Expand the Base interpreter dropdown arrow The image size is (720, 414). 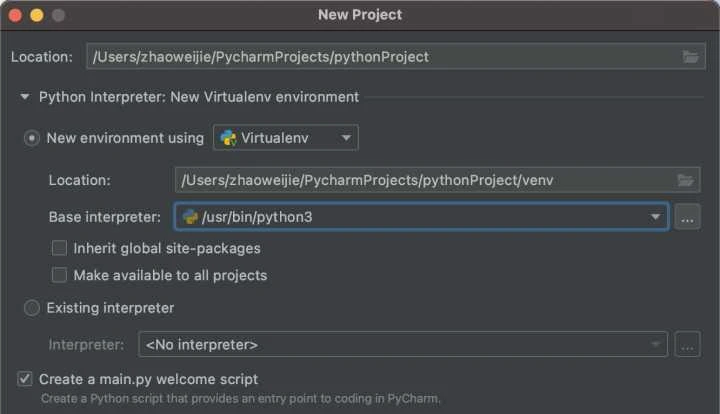pyautogui.click(x=655, y=217)
